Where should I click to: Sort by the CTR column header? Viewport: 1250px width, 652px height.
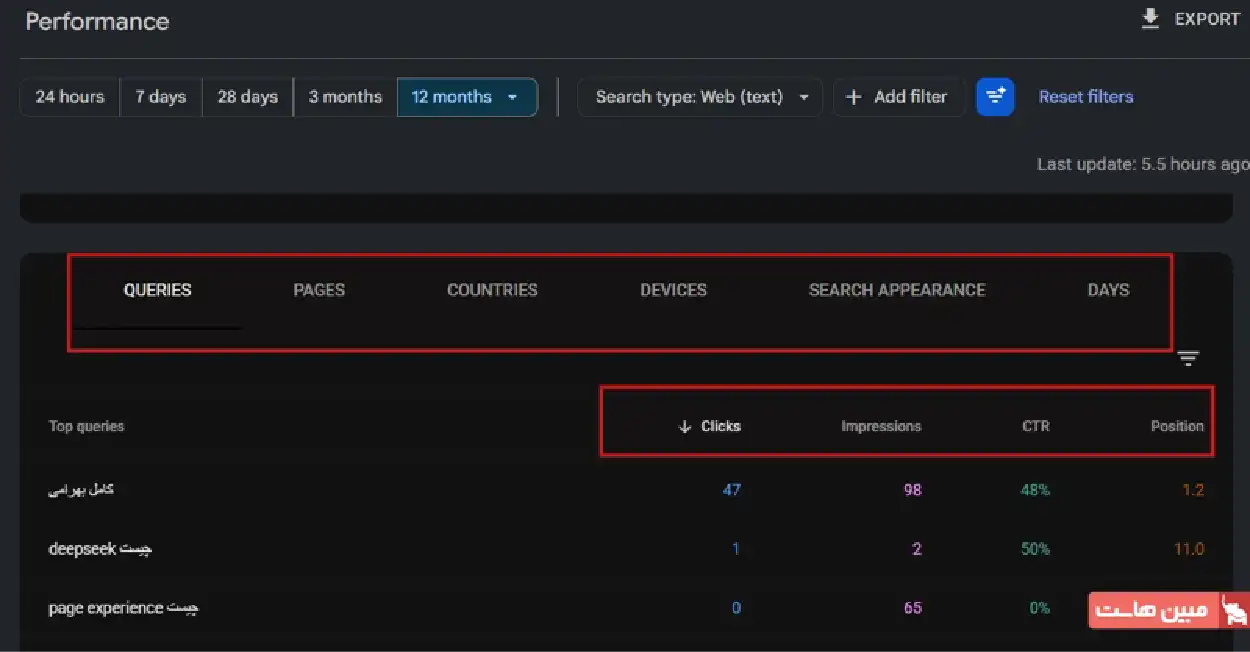(x=1036, y=426)
